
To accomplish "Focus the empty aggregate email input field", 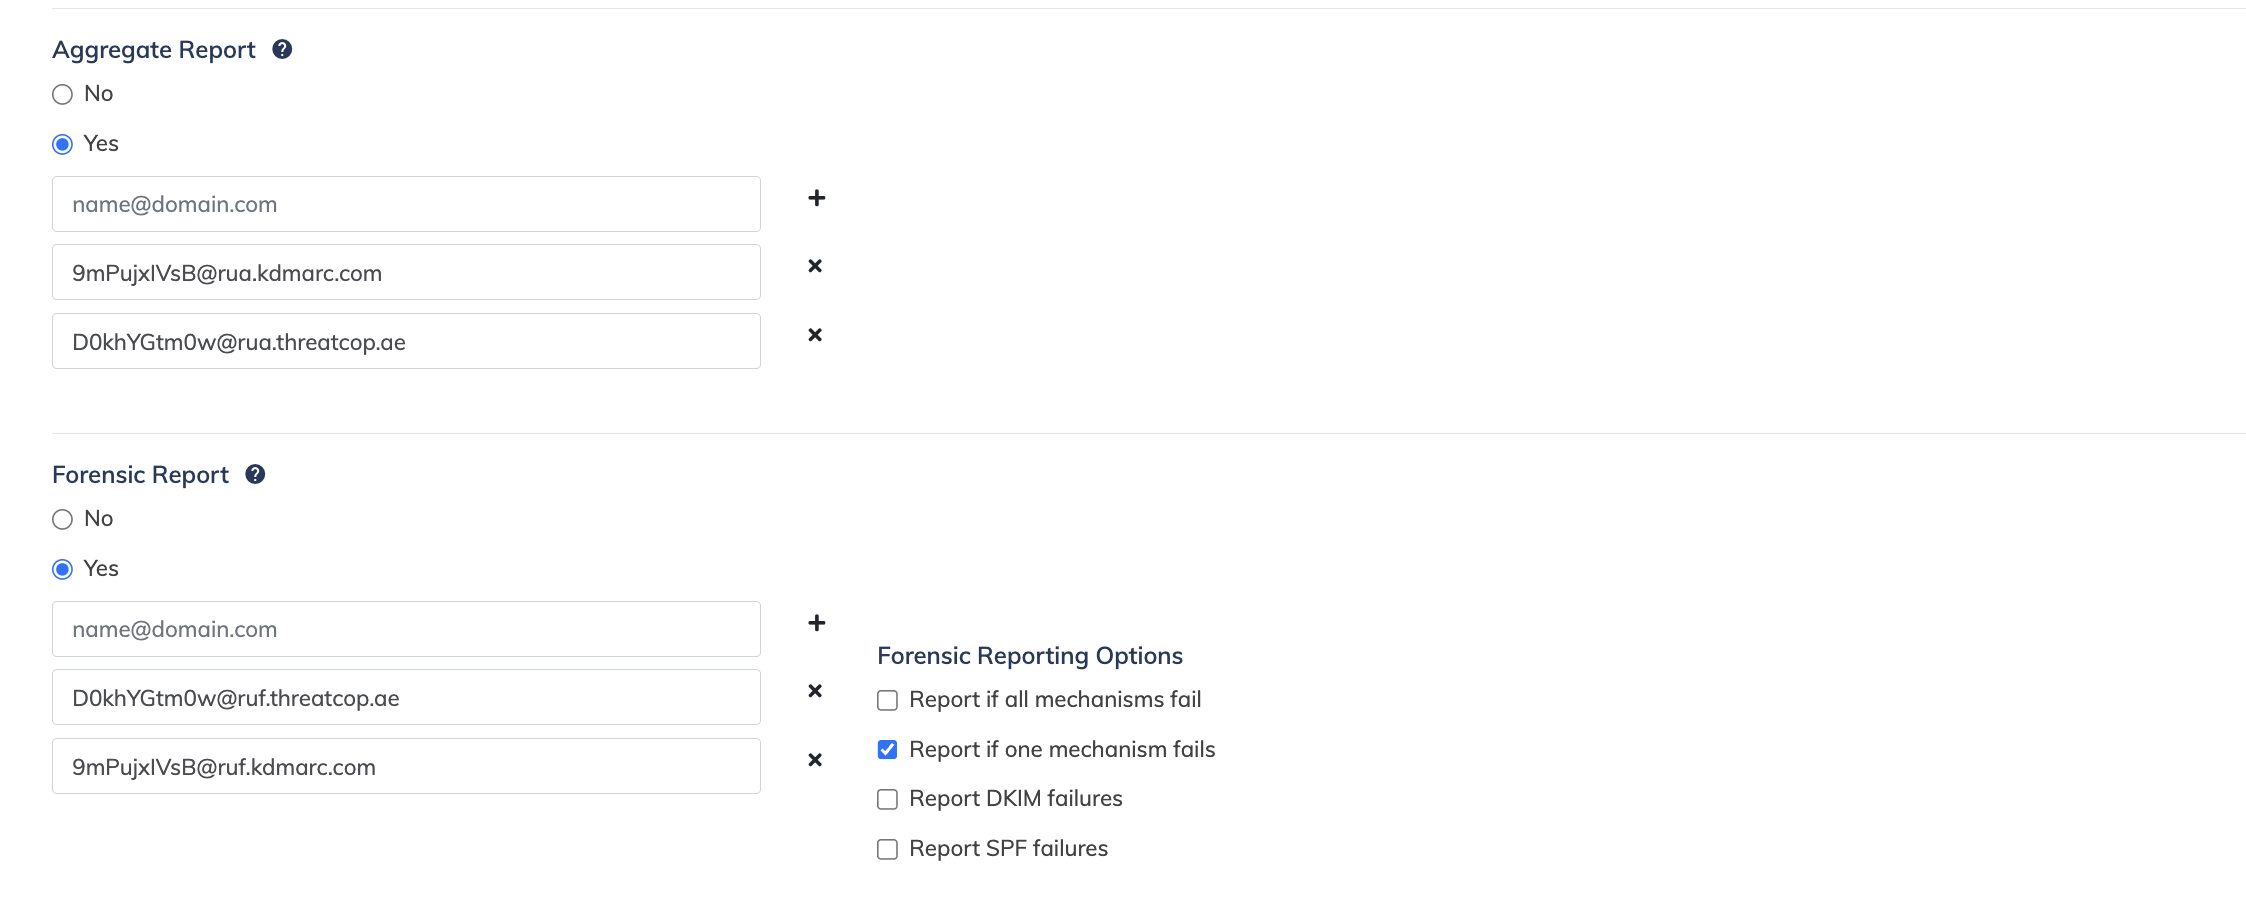I will pos(406,204).
